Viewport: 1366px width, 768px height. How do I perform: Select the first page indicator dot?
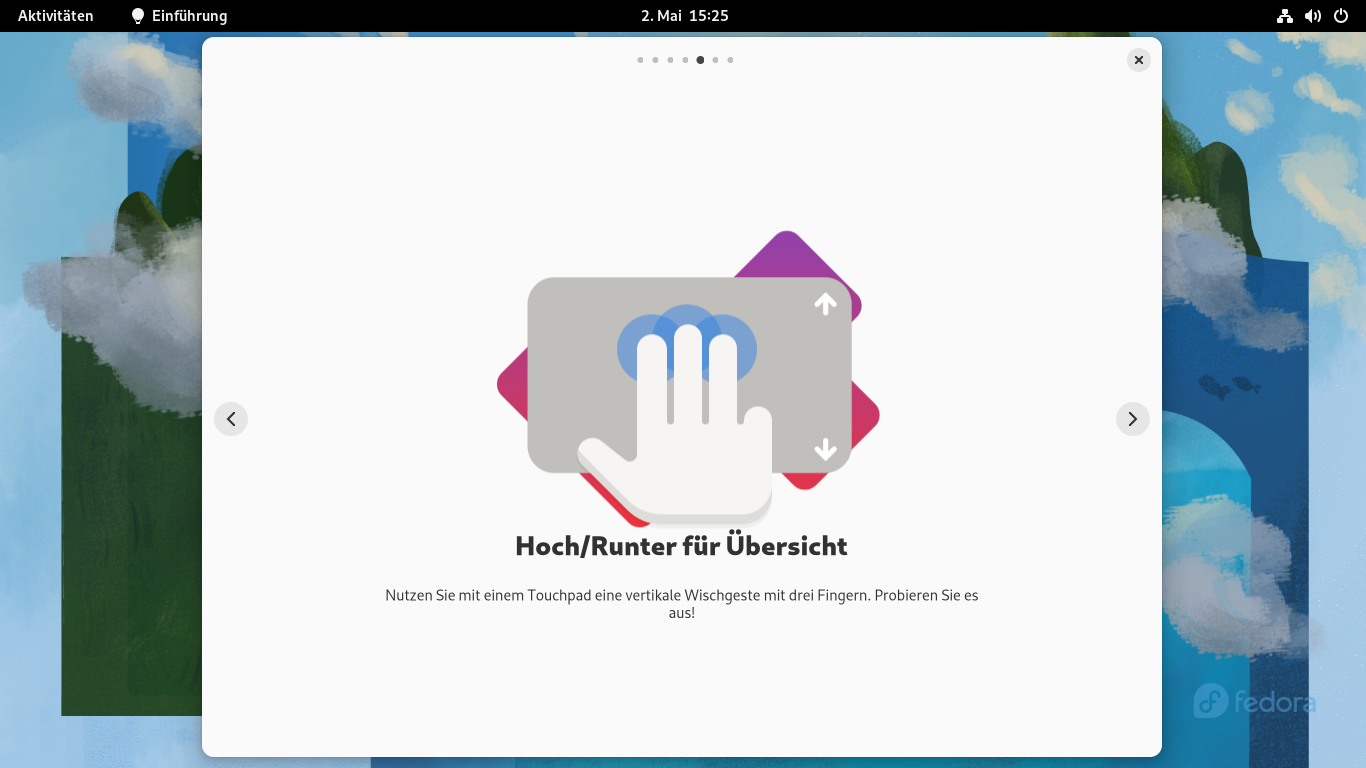640,60
